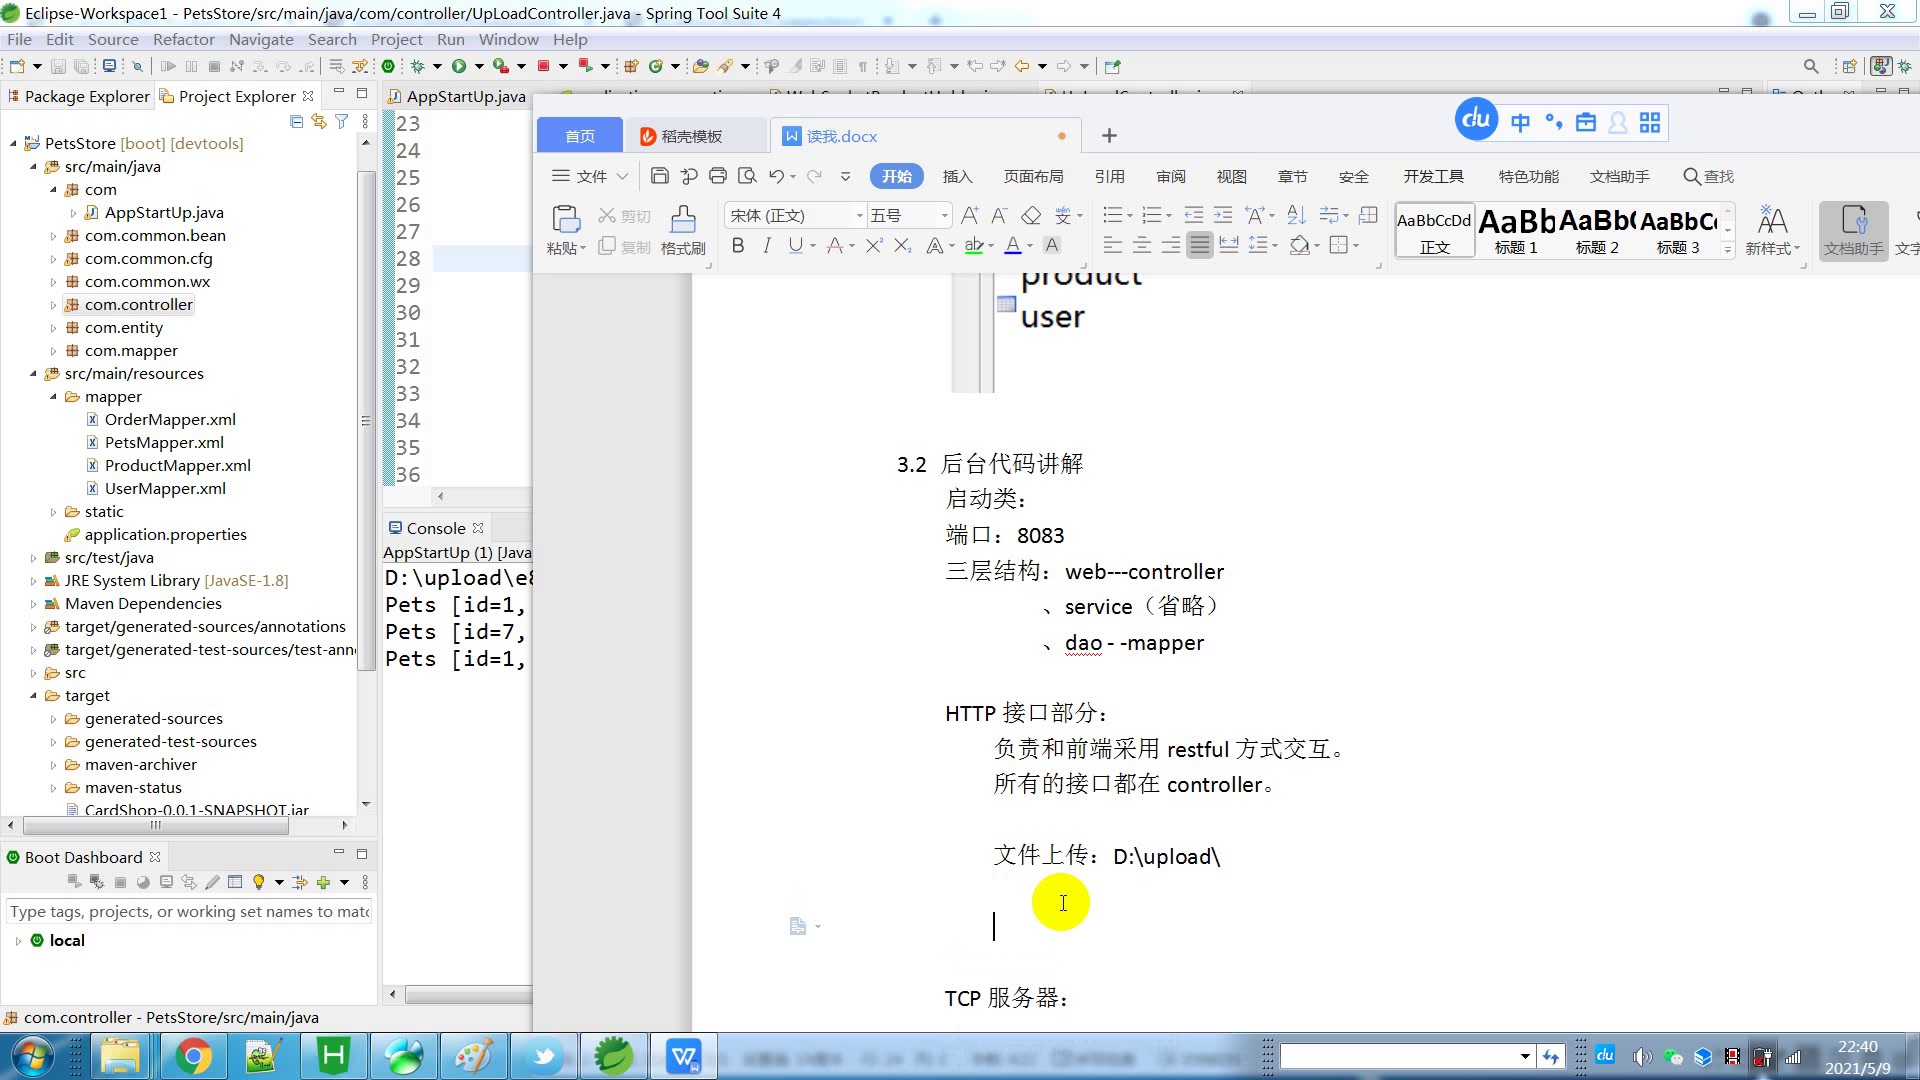Click the clear formatting eraser icon

click(1031, 216)
